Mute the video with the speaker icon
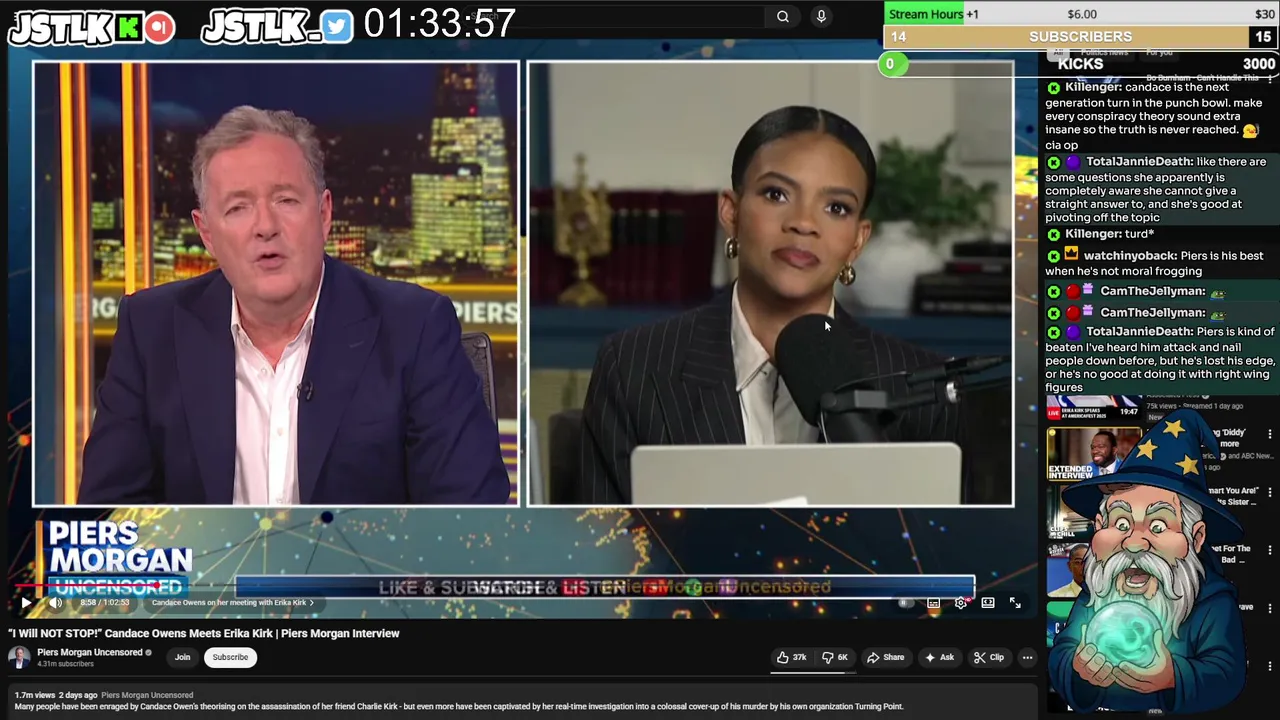 click(56, 603)
